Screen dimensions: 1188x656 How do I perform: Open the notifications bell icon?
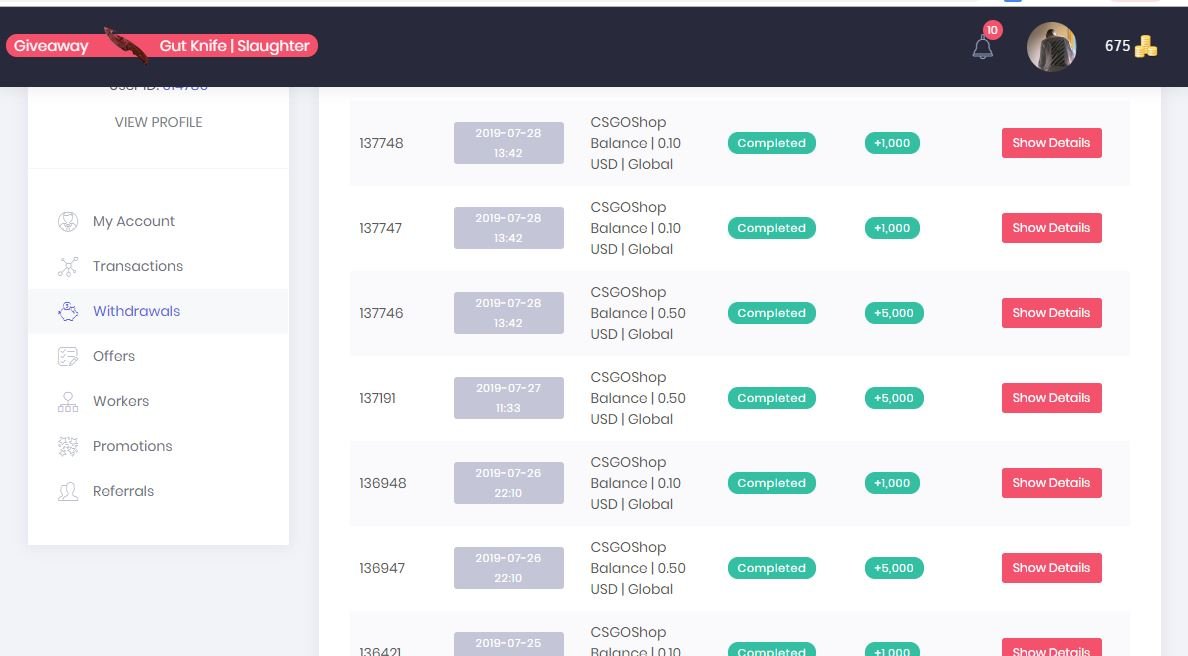point(983,47)
